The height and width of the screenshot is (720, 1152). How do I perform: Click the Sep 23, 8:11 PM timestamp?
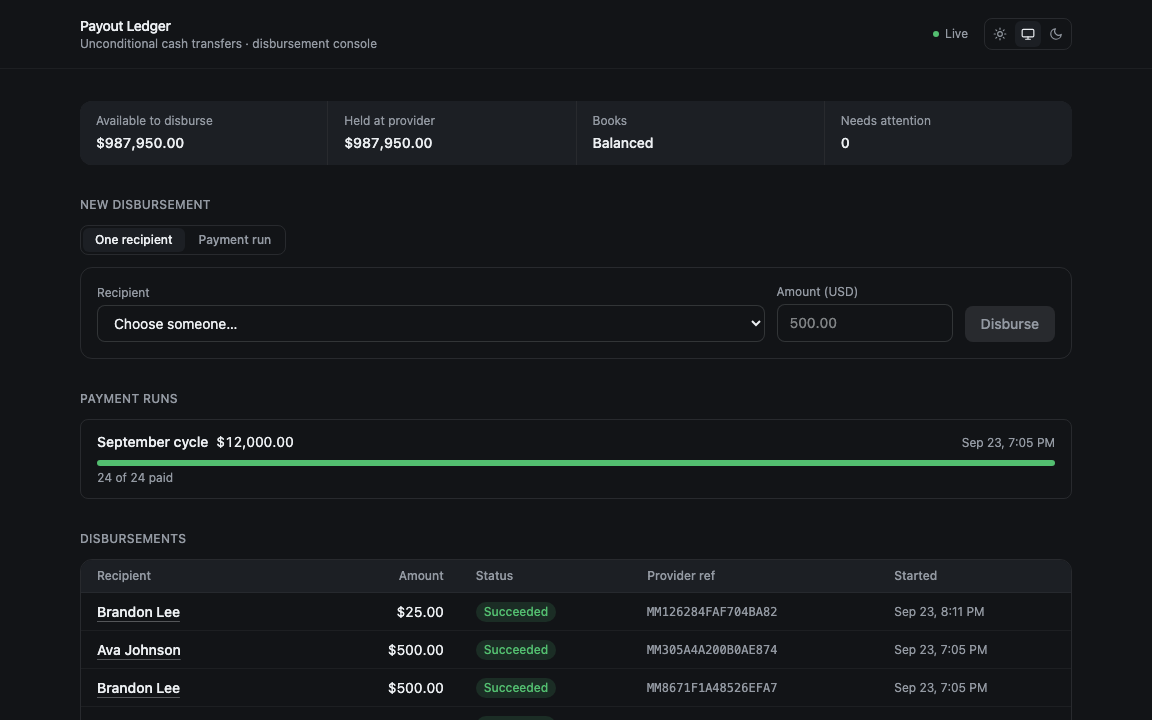[x=939, y=612]
